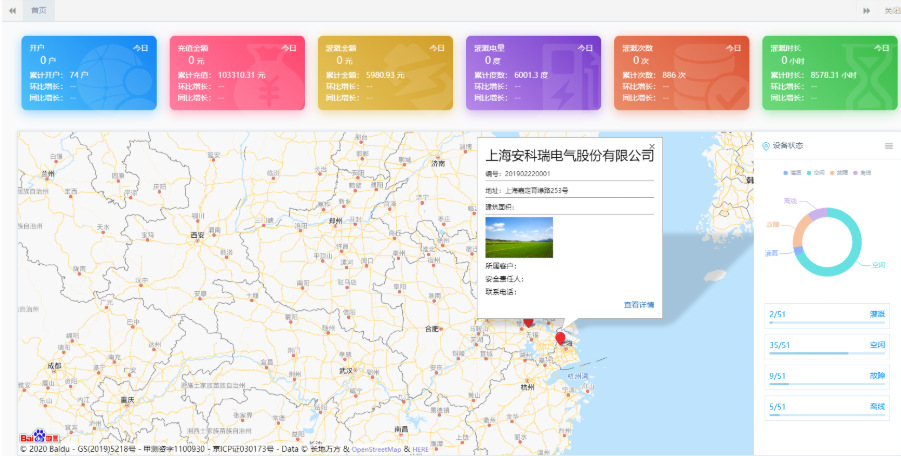This screenshot has height=456, width=901.
Task: Open the OpenStreetMap link in map footer
Action: pos(376,449)
